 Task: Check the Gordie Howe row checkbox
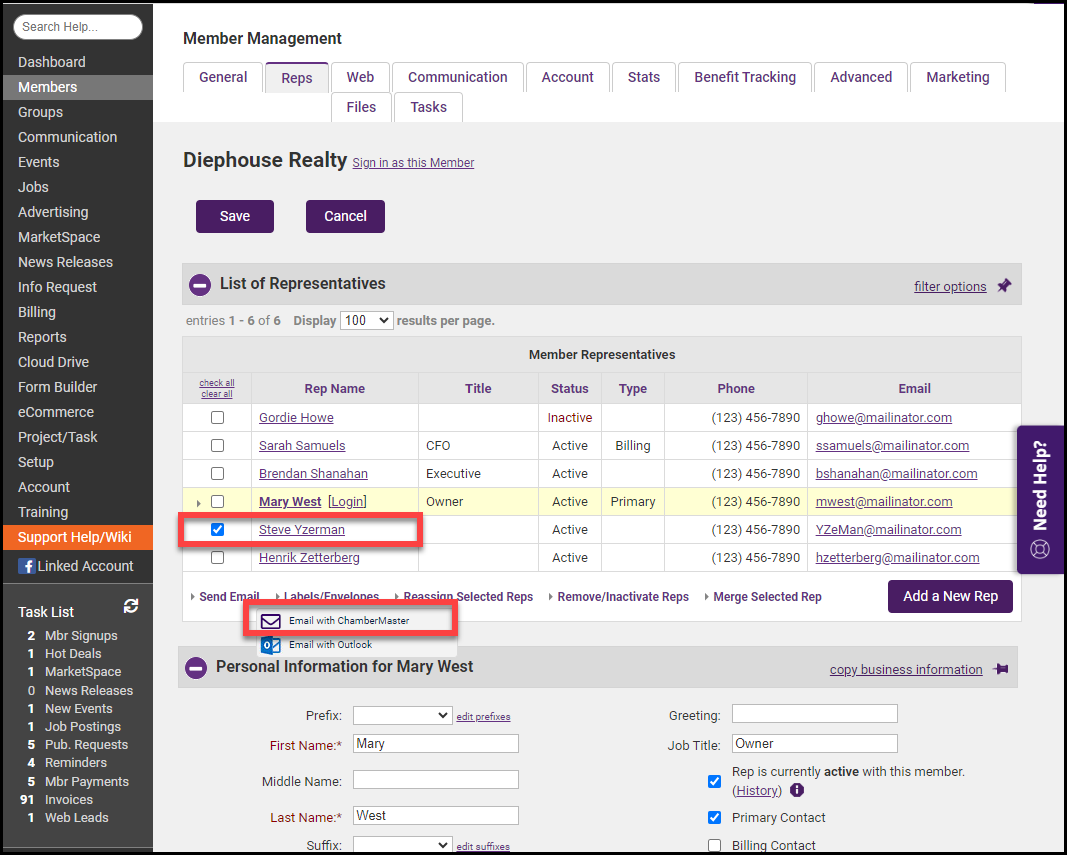[217, 418]
